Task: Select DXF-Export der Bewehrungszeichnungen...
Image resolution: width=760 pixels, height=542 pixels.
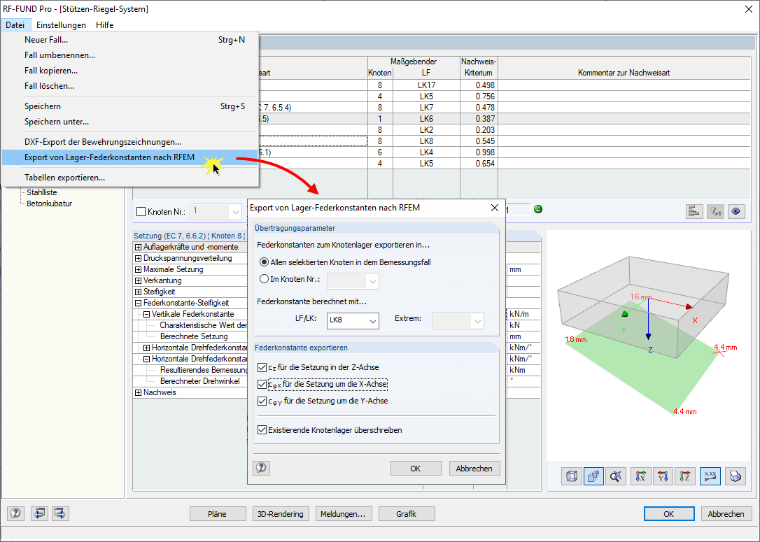Action: point(130,142)
